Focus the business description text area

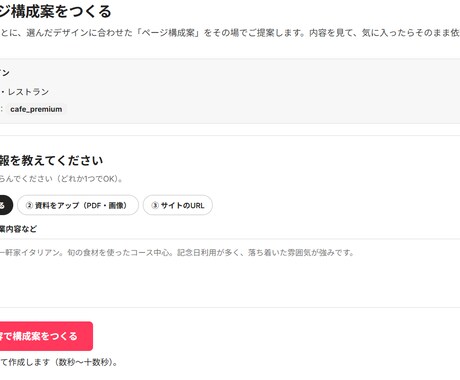click(230, 273)
